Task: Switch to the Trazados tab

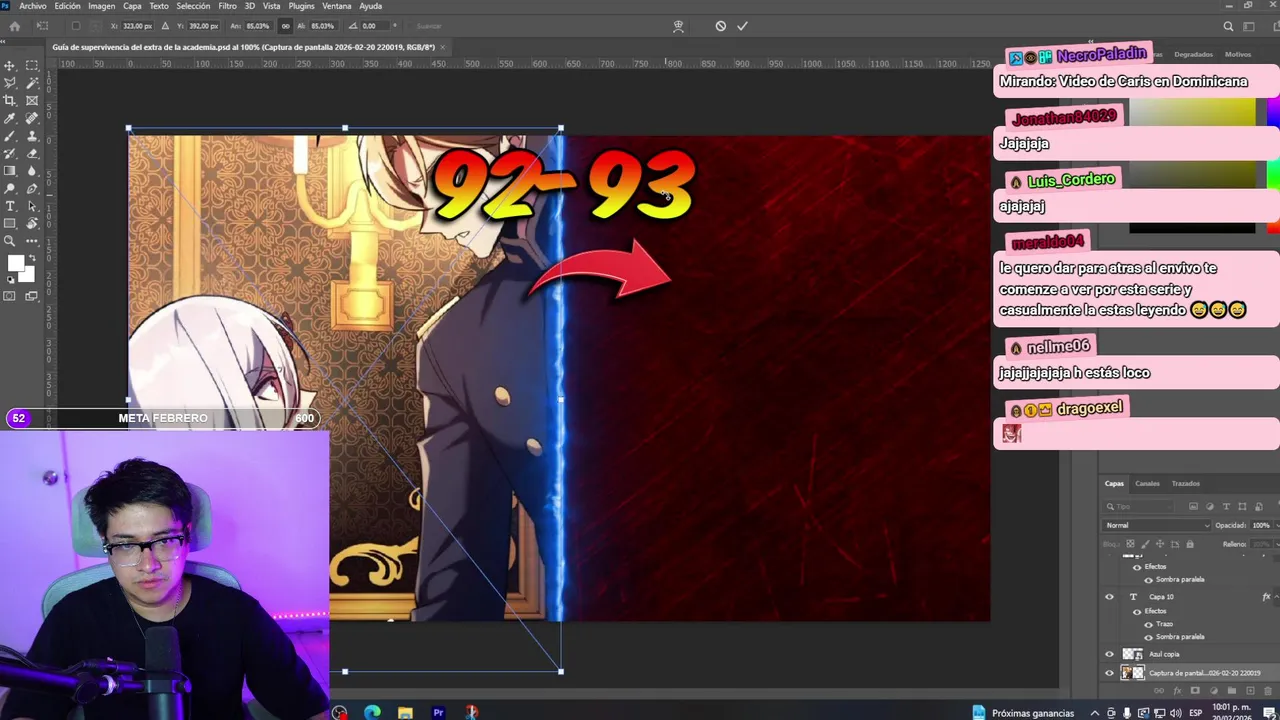Action: pos(1185,484)
